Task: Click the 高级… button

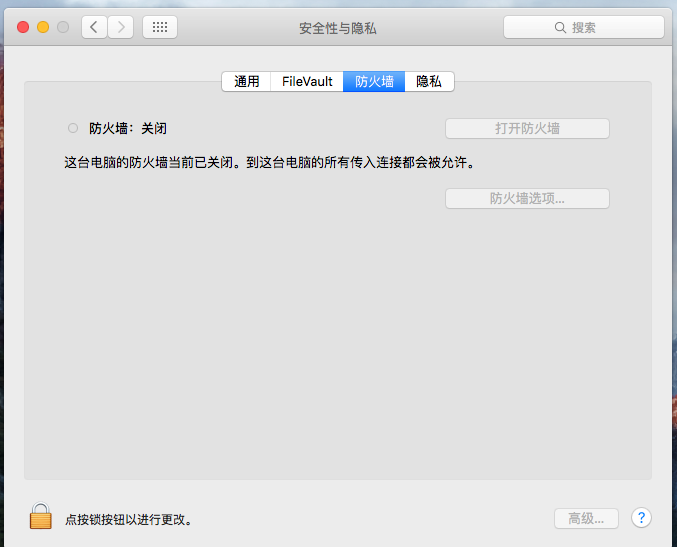Action: (586, 518)
